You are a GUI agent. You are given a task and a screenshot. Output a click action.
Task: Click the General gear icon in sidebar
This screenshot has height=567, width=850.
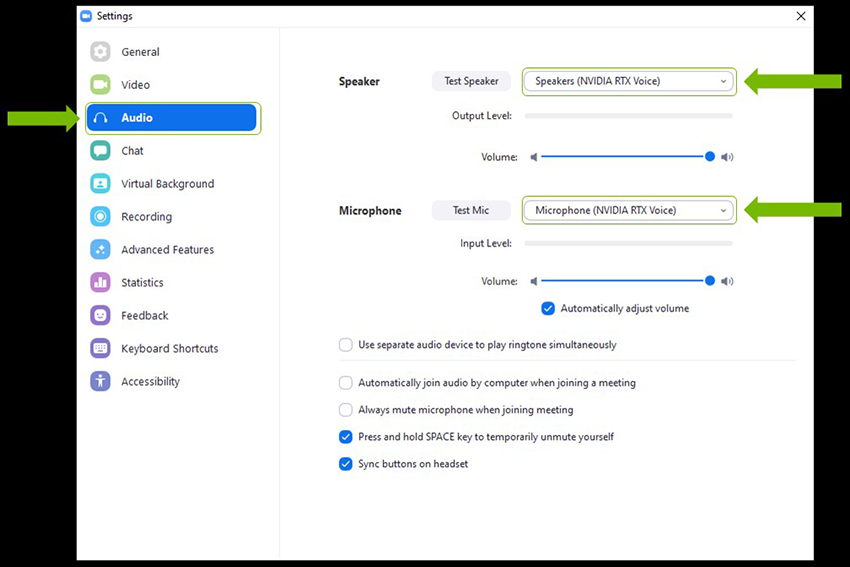tap(100, 52)
